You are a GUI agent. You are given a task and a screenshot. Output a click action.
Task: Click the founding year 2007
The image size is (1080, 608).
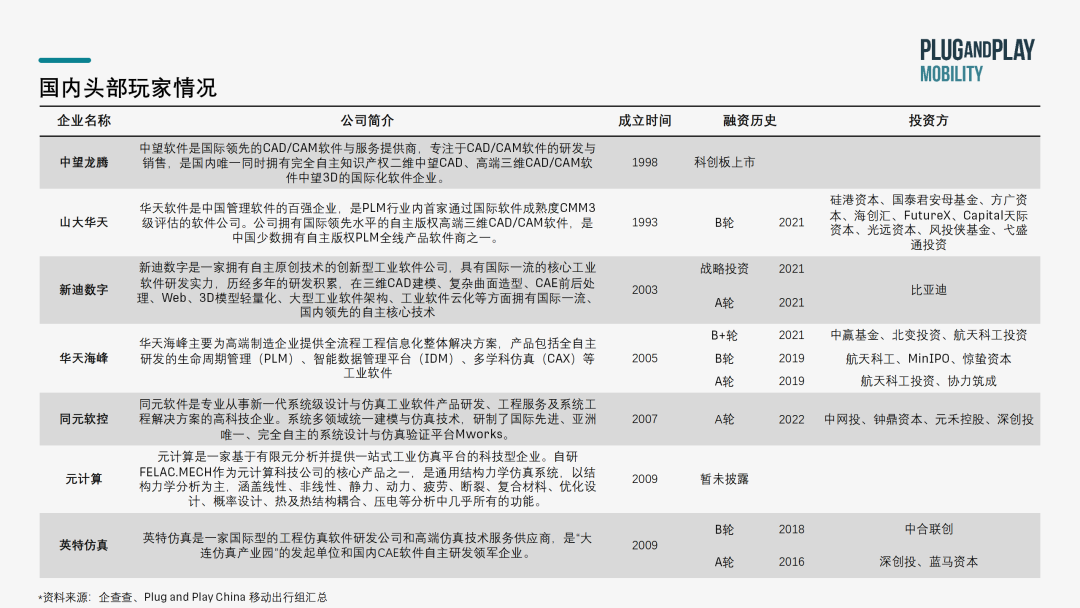tap(645, 419)
